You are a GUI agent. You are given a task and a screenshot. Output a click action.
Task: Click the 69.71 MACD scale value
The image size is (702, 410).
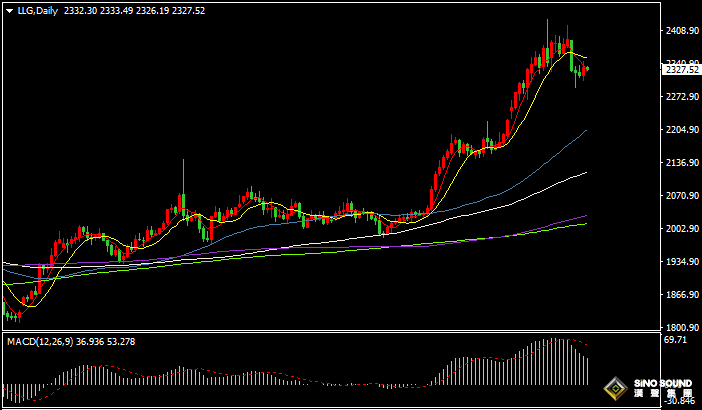click(676, 341)
